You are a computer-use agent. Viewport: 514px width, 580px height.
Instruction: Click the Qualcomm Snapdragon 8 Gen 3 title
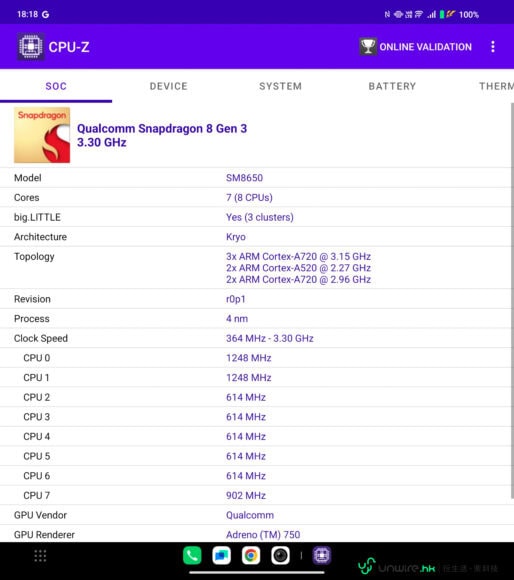[x=162, y=128]
